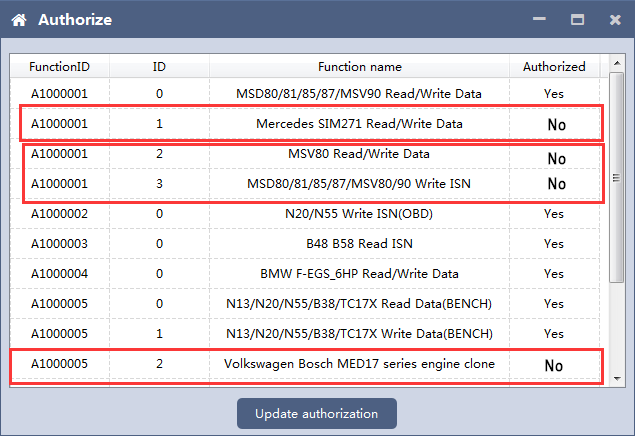The height and width of the screenshot is (436, 635).
Task: Select MSV80 Read/Write Data row
Action: coord(305,154)
